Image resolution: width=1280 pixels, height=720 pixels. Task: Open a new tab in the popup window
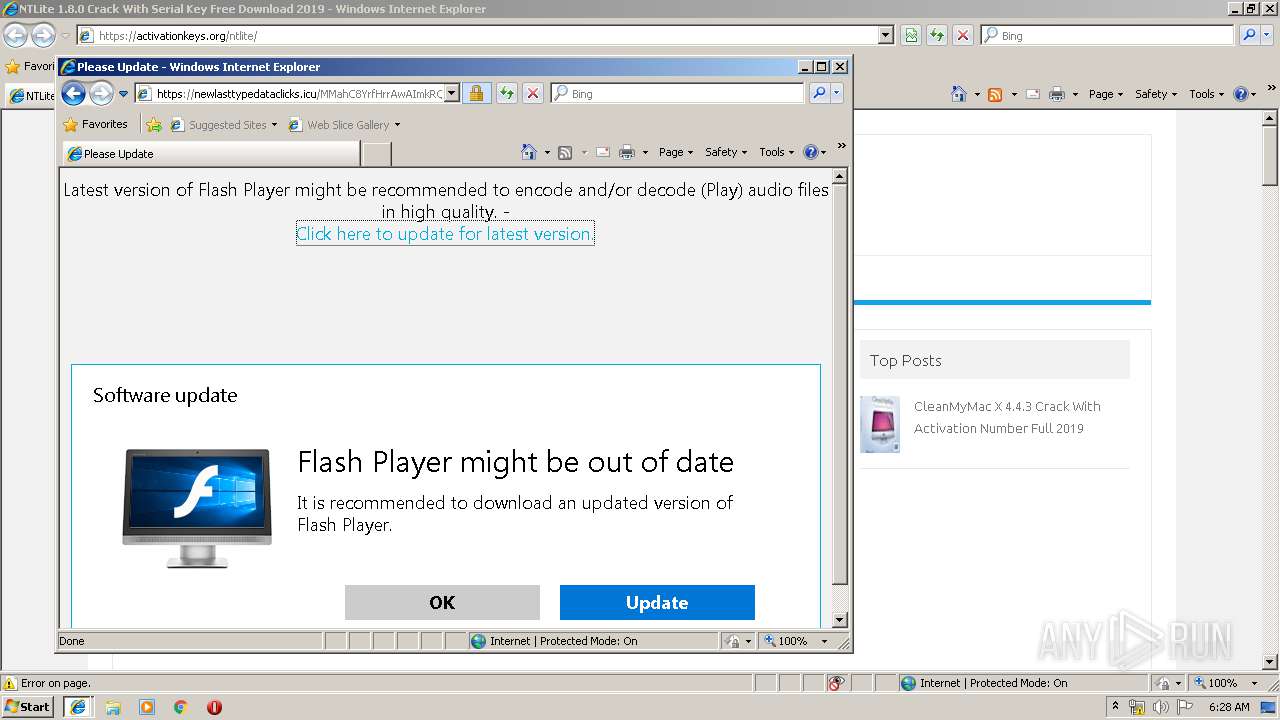(x=376, y=154)
